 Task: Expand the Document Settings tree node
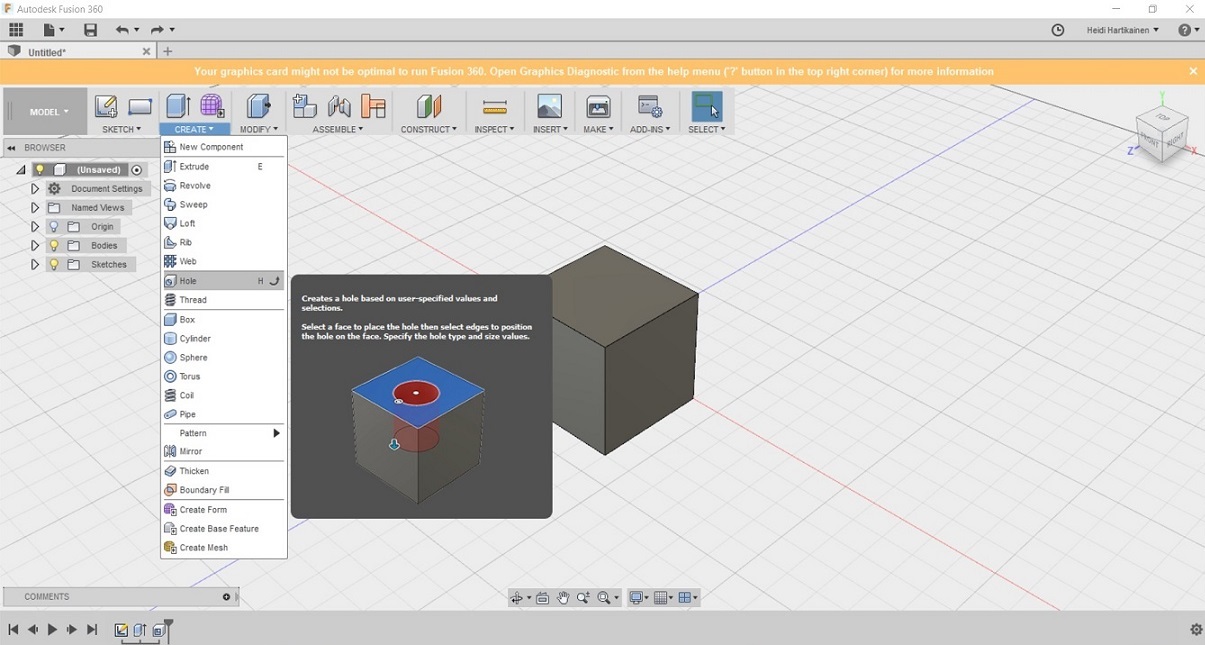(35, 189)
